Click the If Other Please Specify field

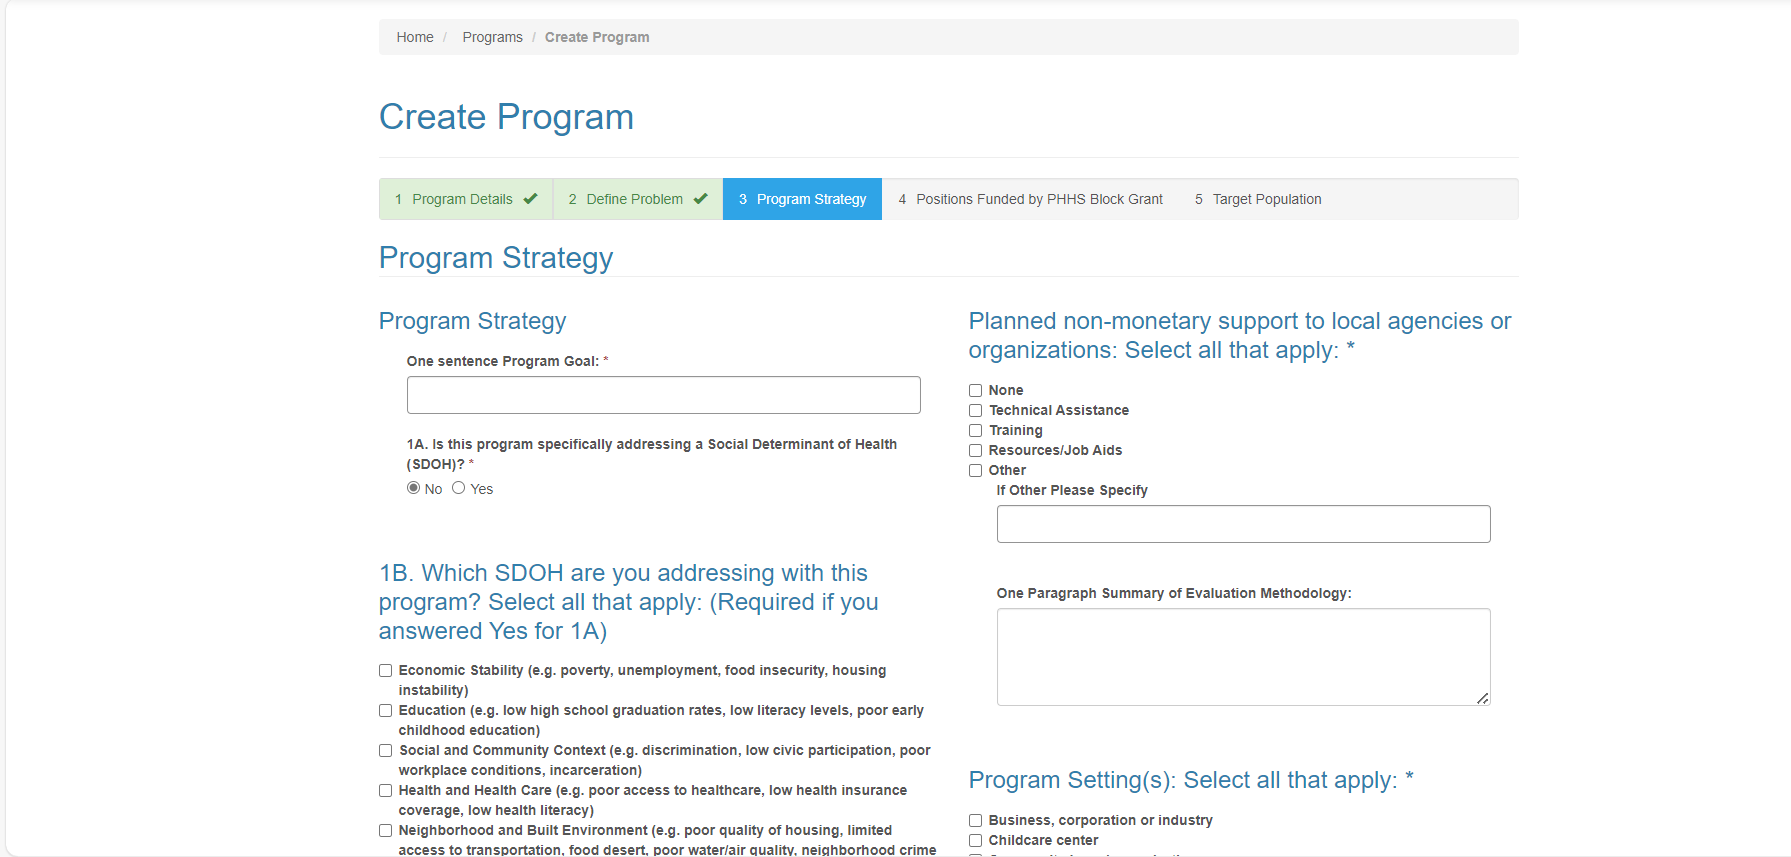(x=1243, y=524)
